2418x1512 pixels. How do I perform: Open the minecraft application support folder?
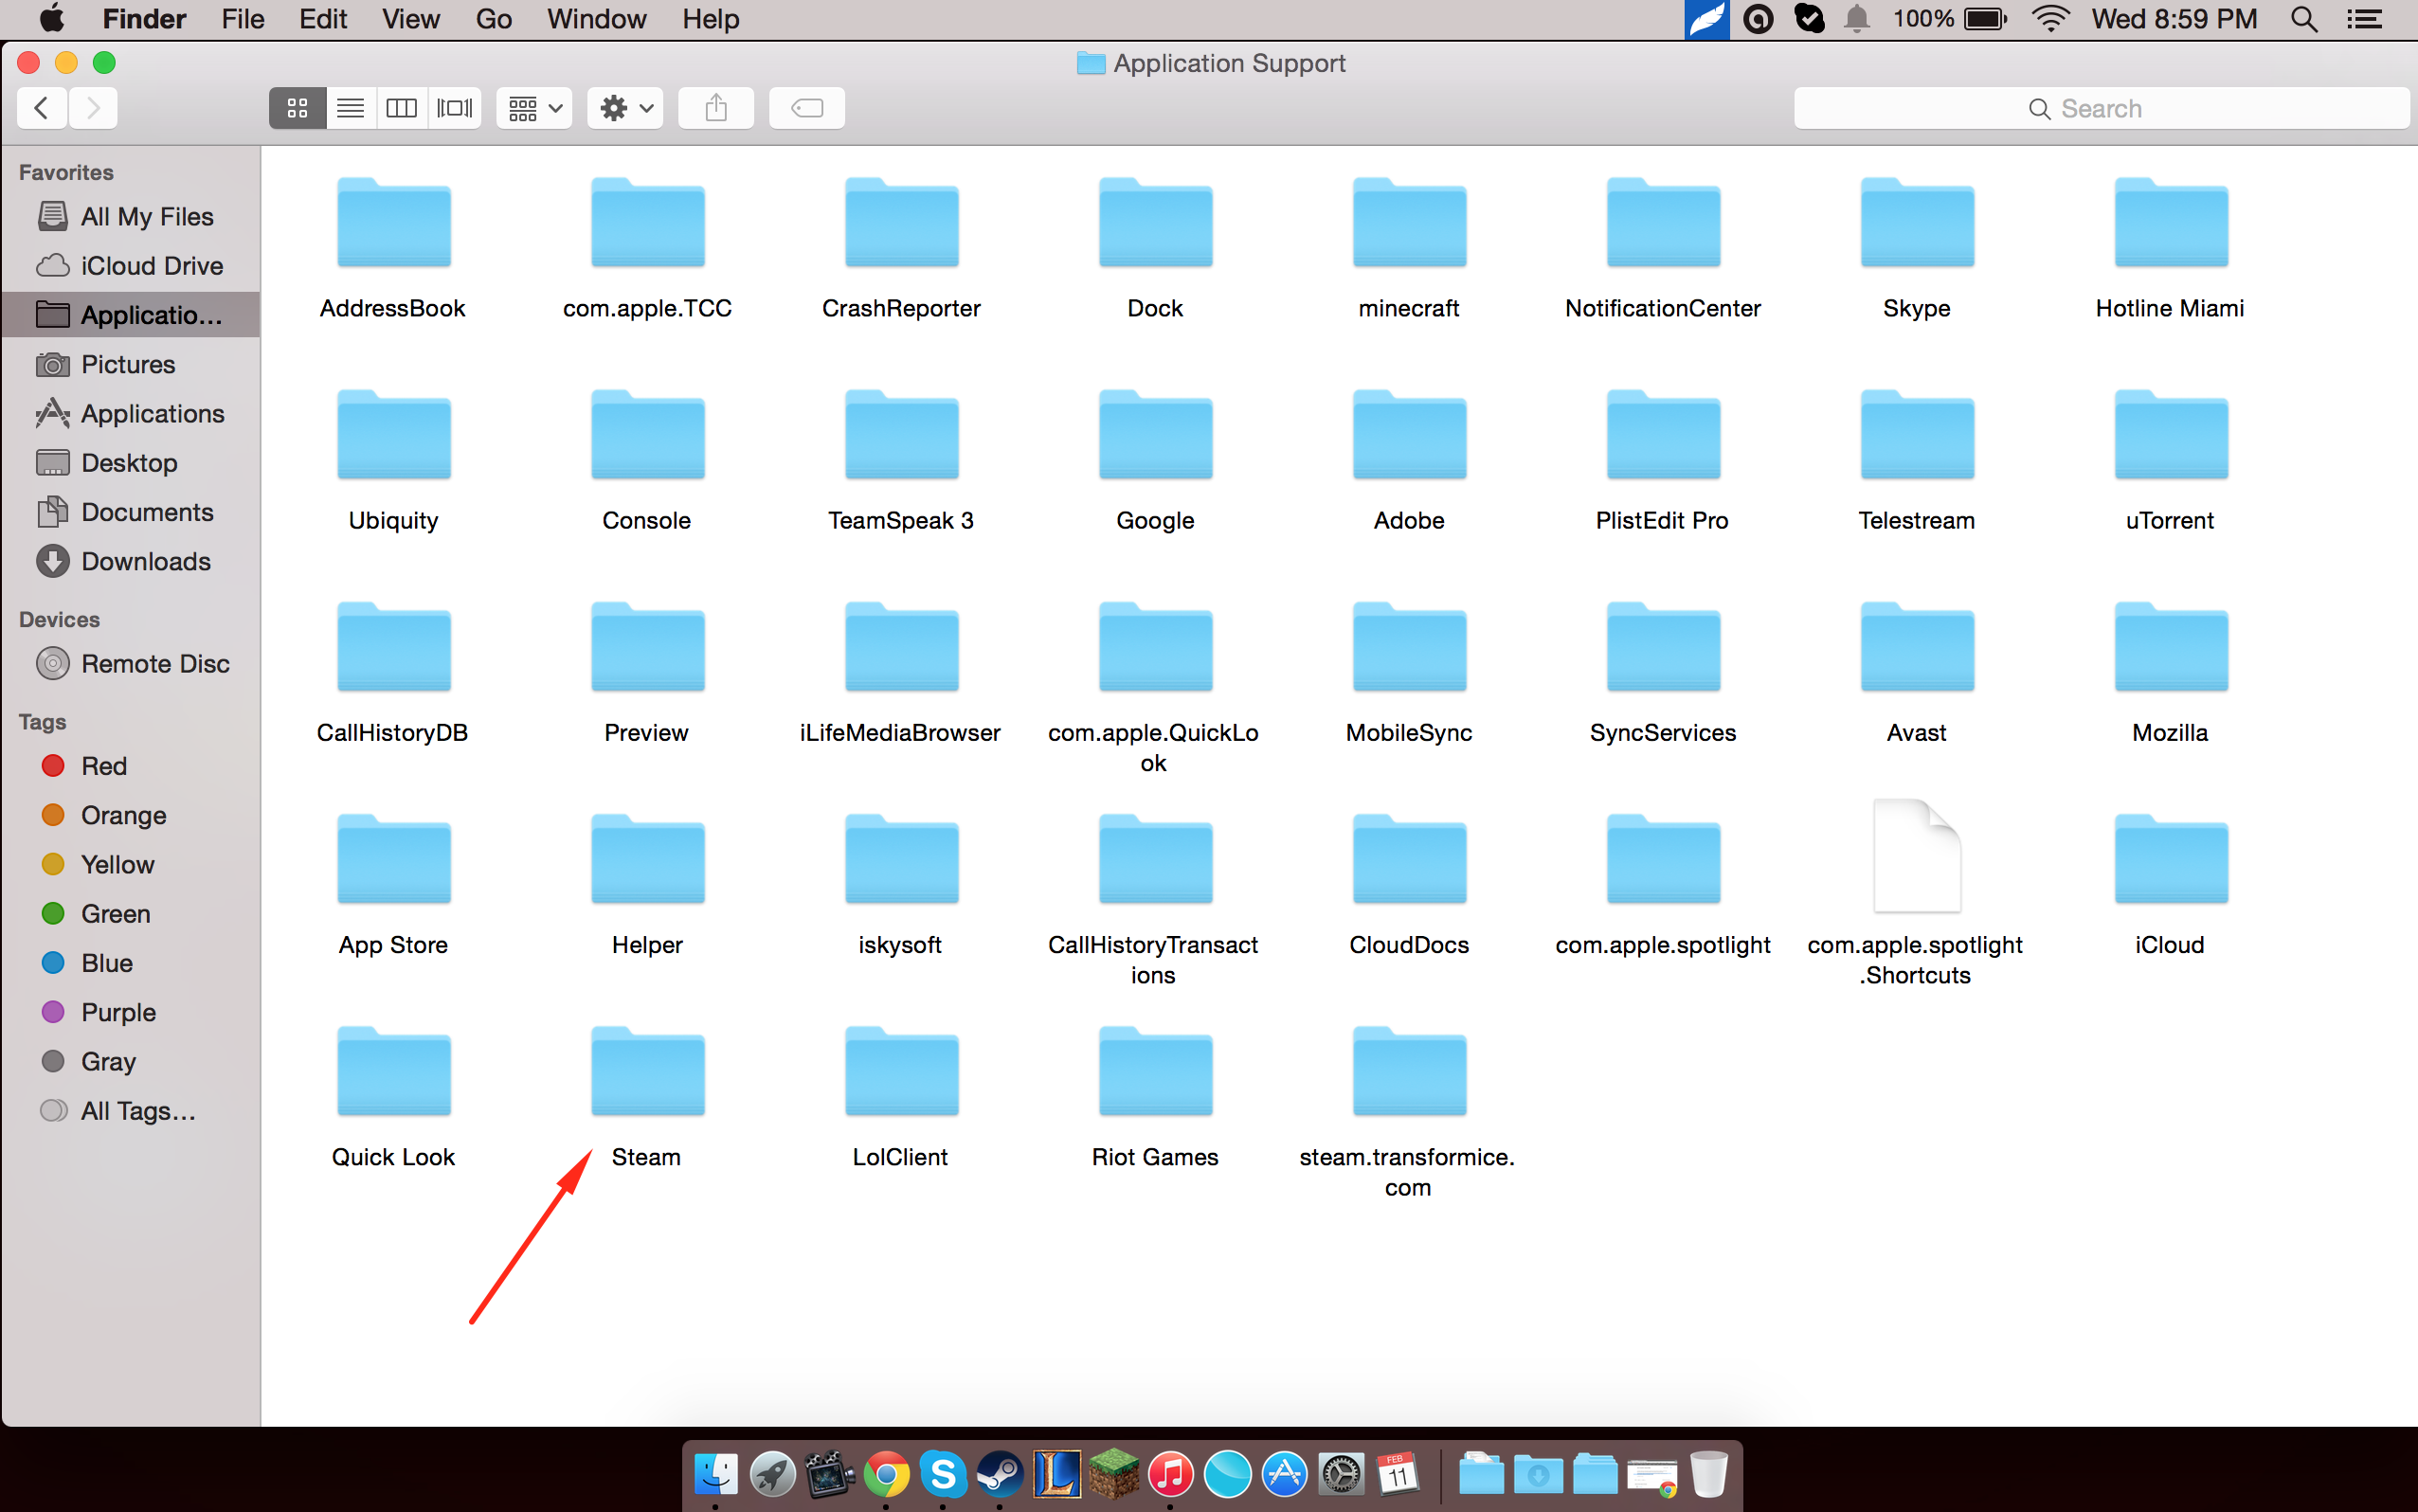(1406, 235)
